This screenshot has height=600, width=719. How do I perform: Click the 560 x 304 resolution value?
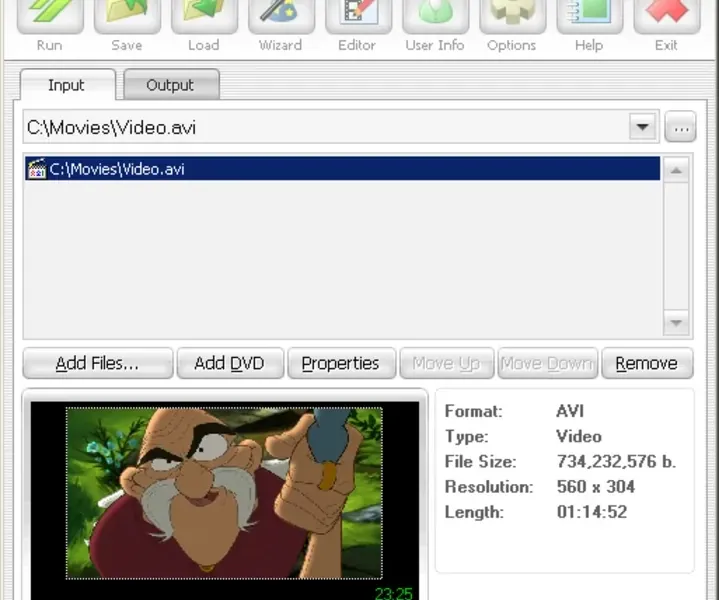[596, 487]
